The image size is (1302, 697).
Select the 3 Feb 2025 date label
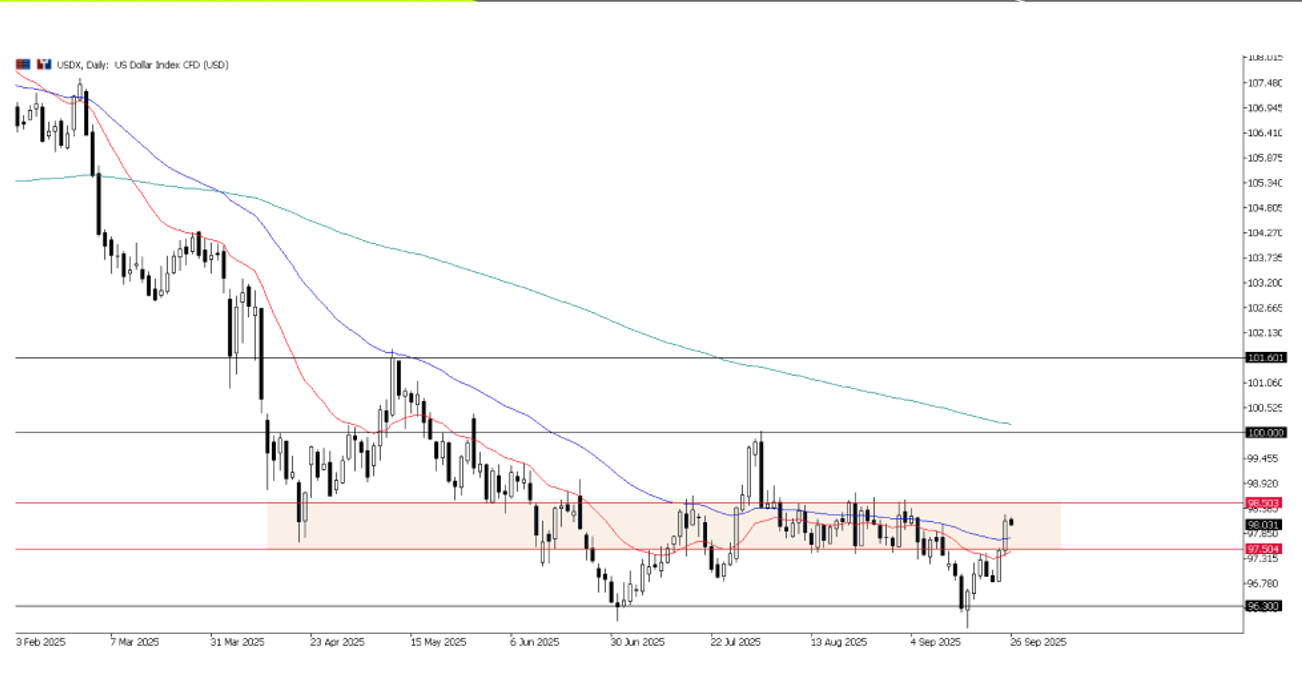pyautogui.click(x=41, y=643)
